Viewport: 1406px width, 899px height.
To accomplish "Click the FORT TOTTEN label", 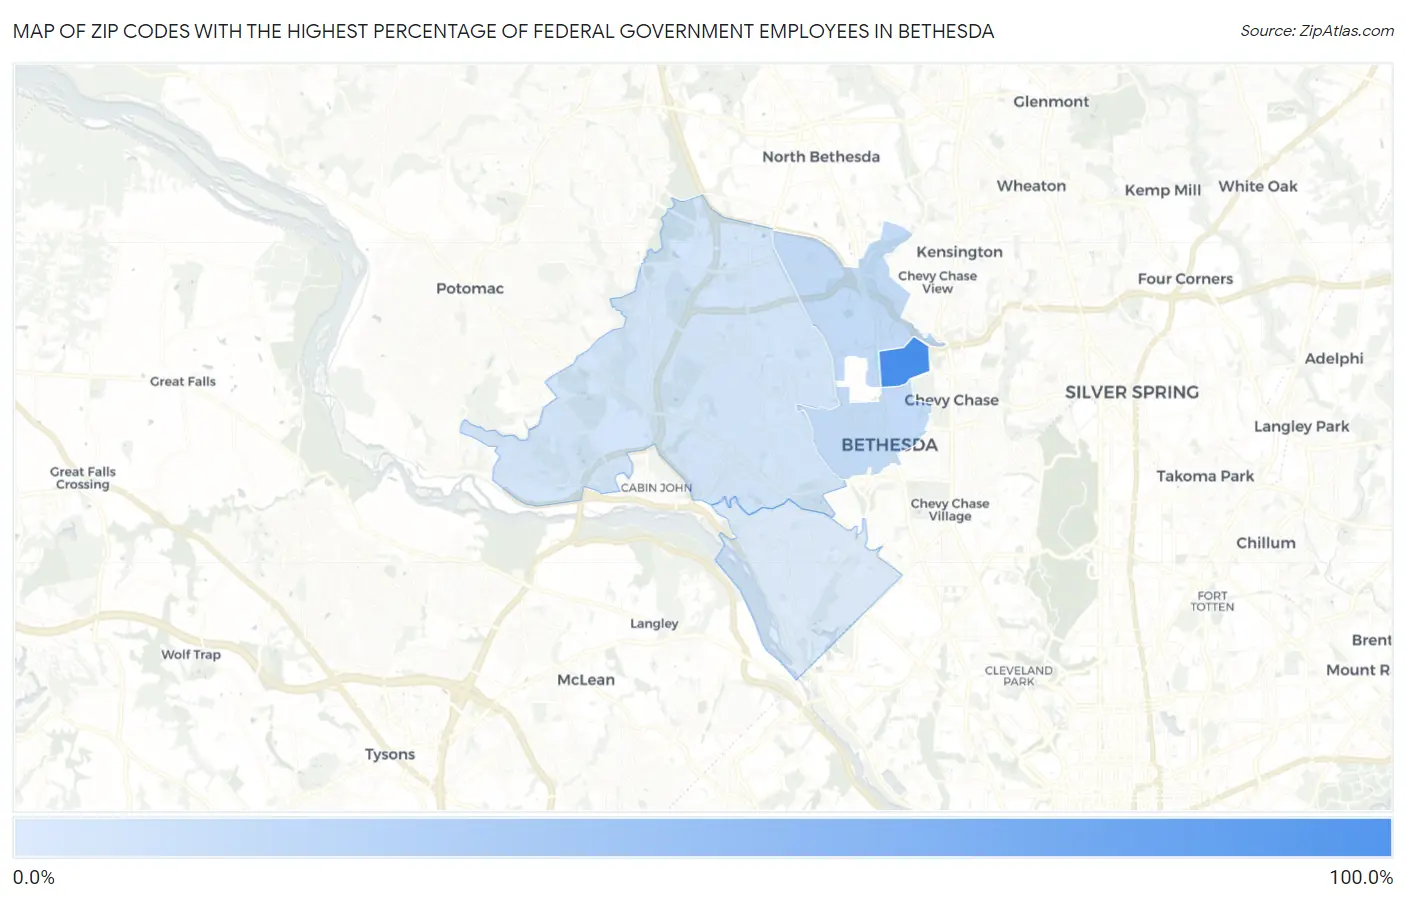I will [x=1212, y=601].
